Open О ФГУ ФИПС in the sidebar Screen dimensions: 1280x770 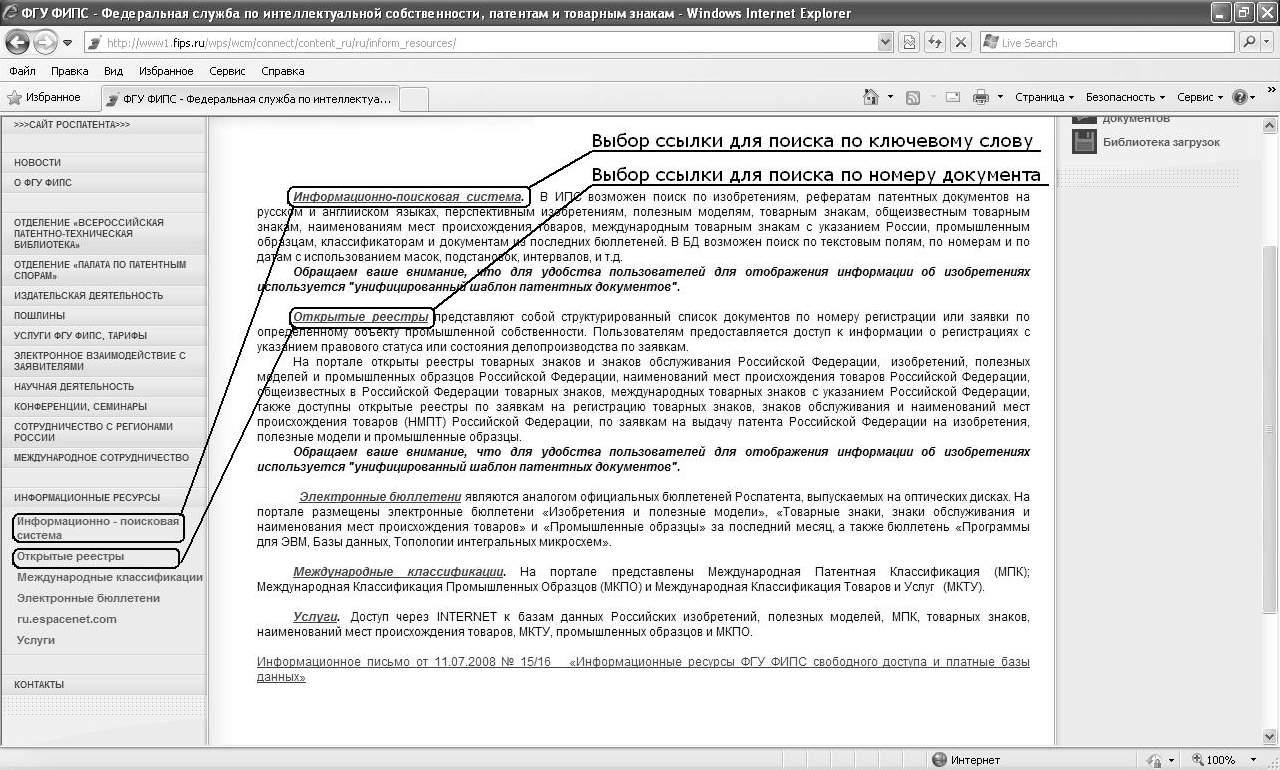[x=43, y=183]
